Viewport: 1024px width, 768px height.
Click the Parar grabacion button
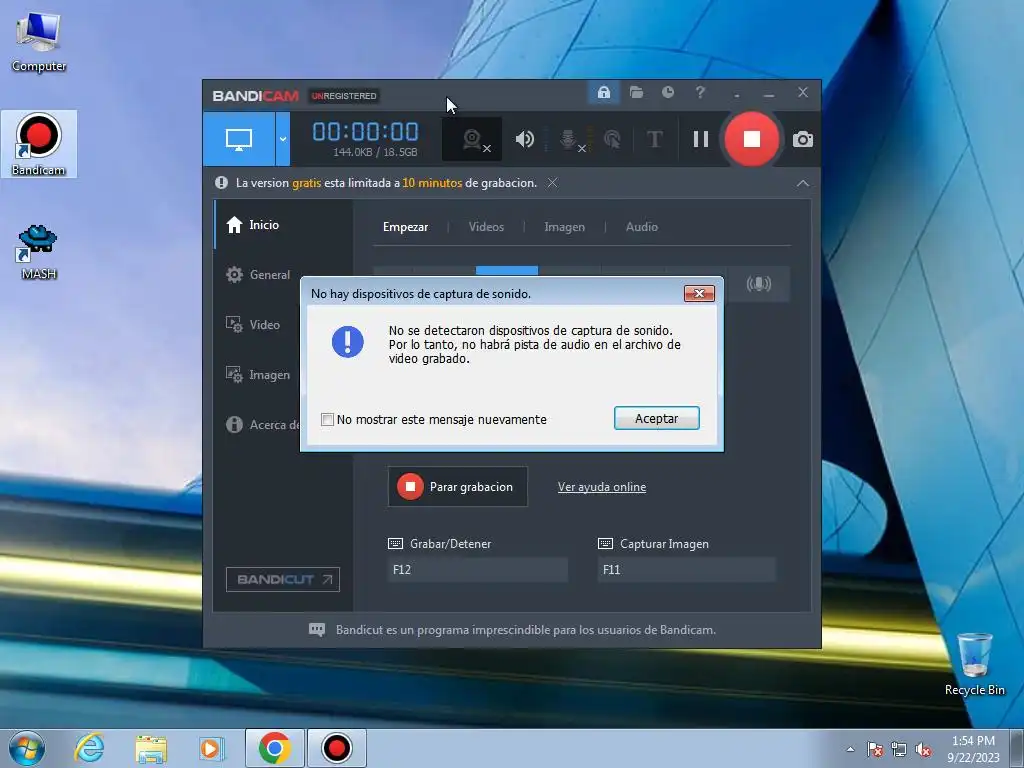[458, 487]
